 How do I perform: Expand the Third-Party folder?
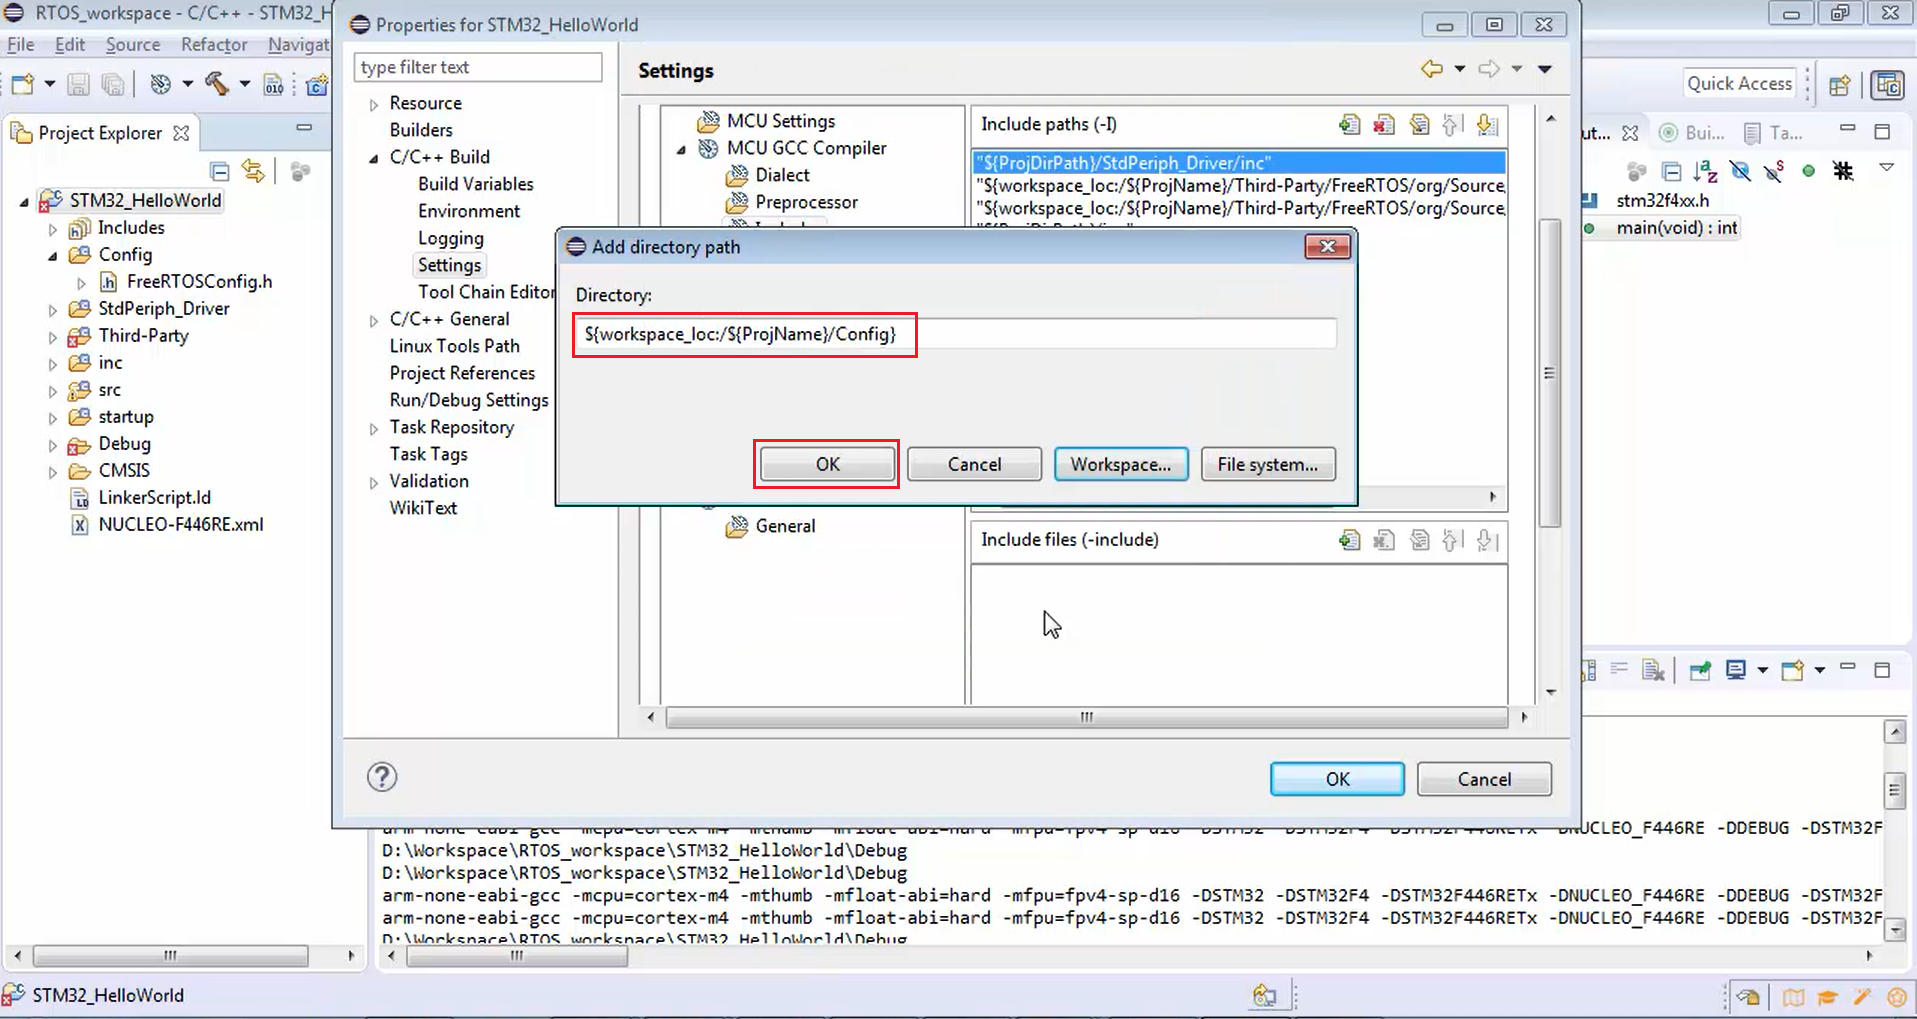[52, 336]
